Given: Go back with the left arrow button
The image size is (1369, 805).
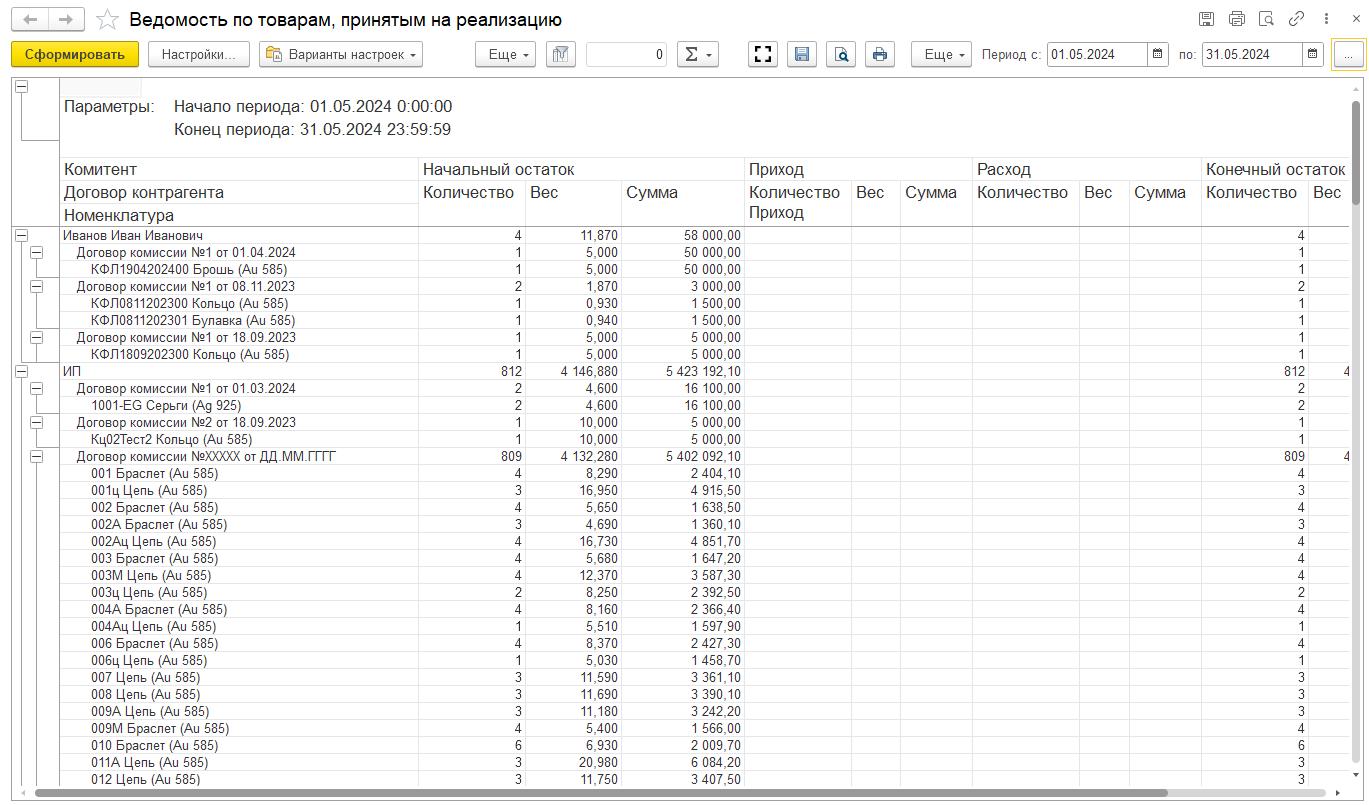Looking at the screenshot, I should tap(32, 19).
